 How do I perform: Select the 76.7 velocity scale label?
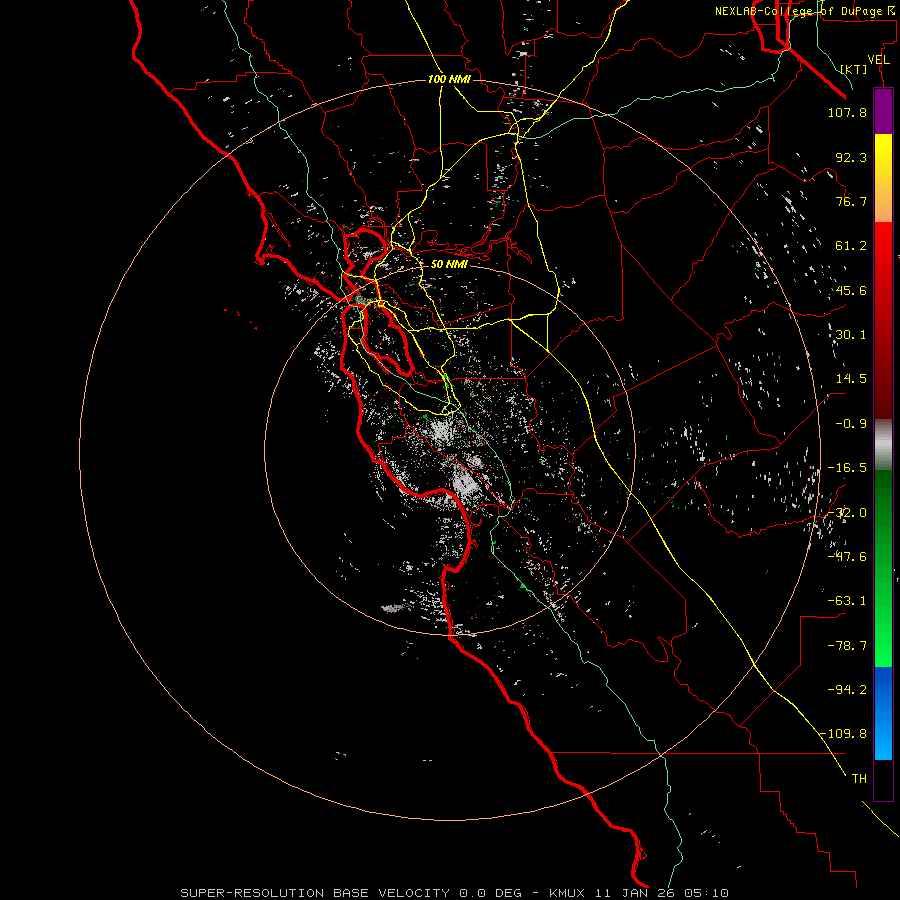851,201
